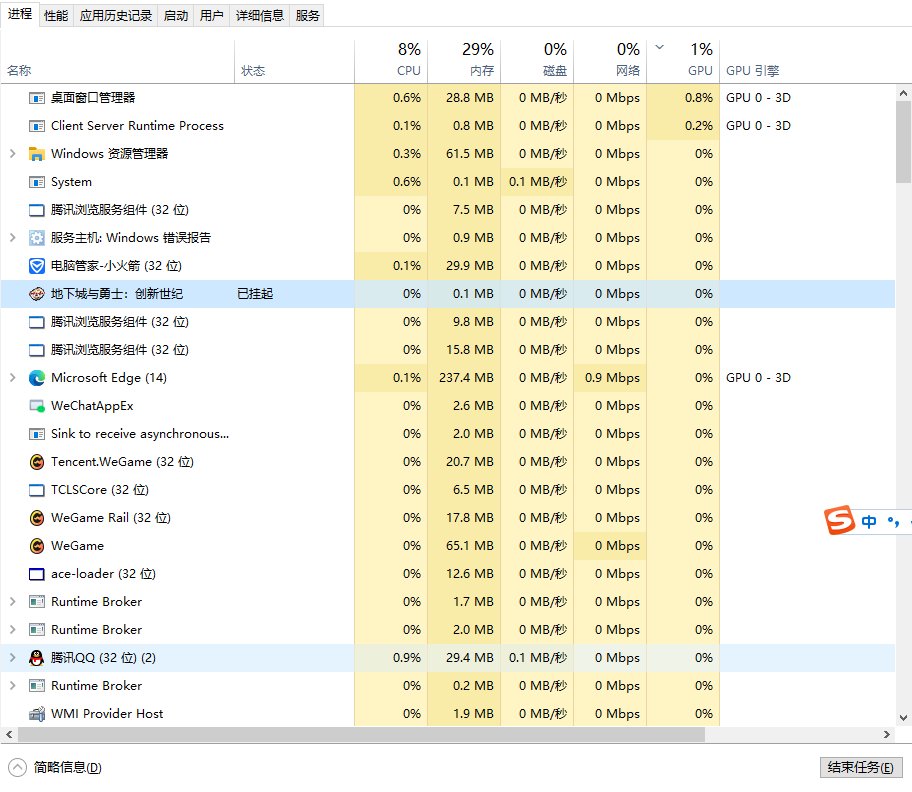Toggle Sogou Chinese/English mode 中 button
The width and height of the screenshot is (912, 792).
pyautogui.click(x=869, y=522)
